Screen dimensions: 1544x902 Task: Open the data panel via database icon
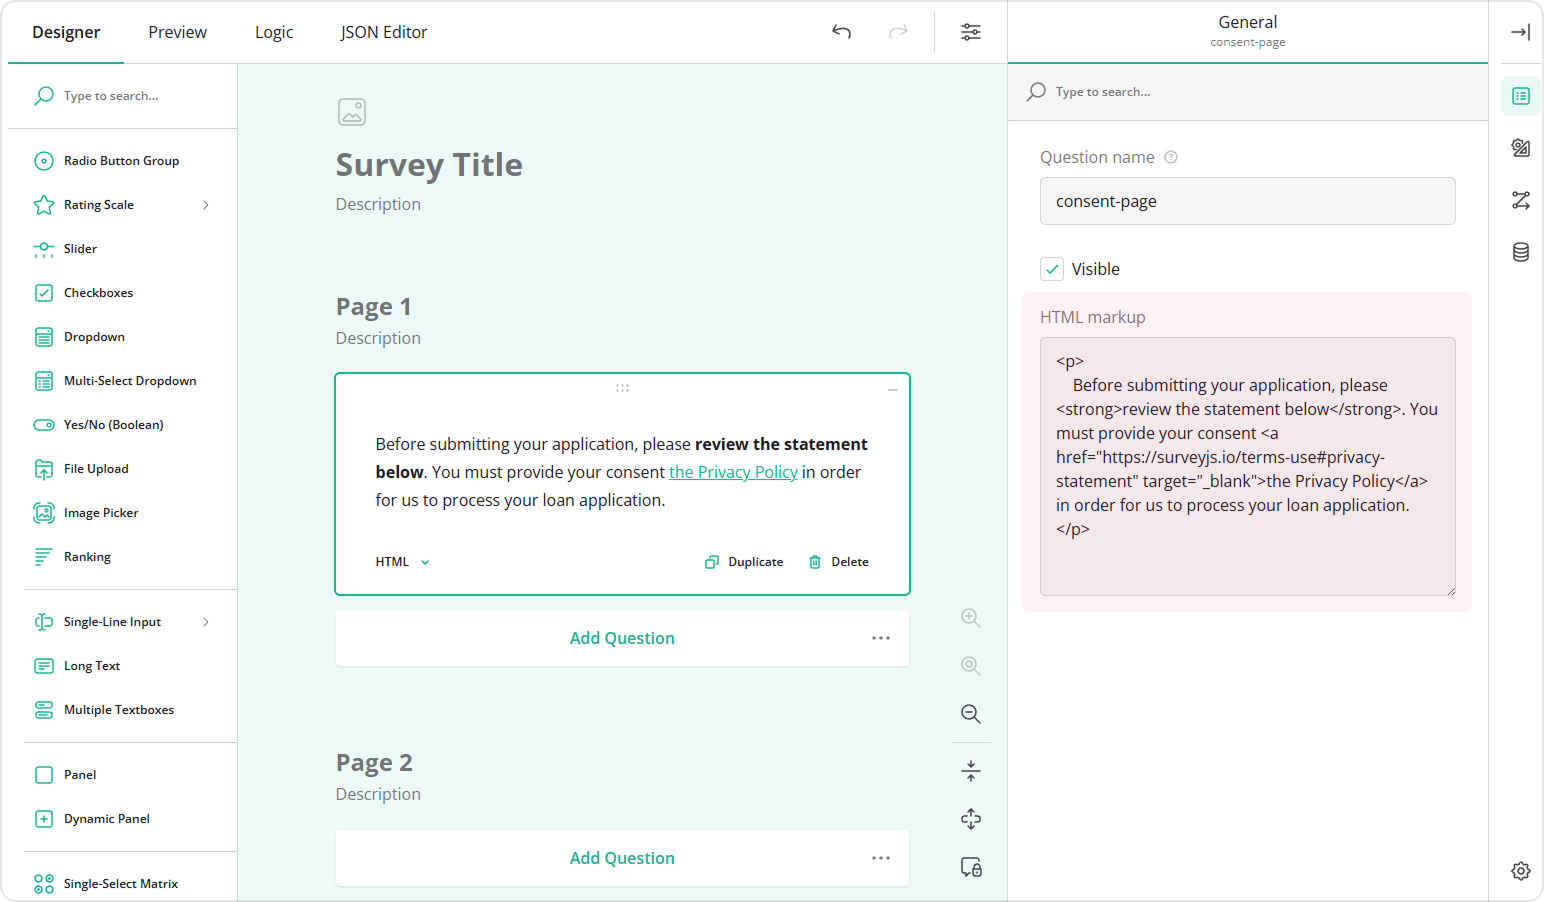coord(1519,252)
